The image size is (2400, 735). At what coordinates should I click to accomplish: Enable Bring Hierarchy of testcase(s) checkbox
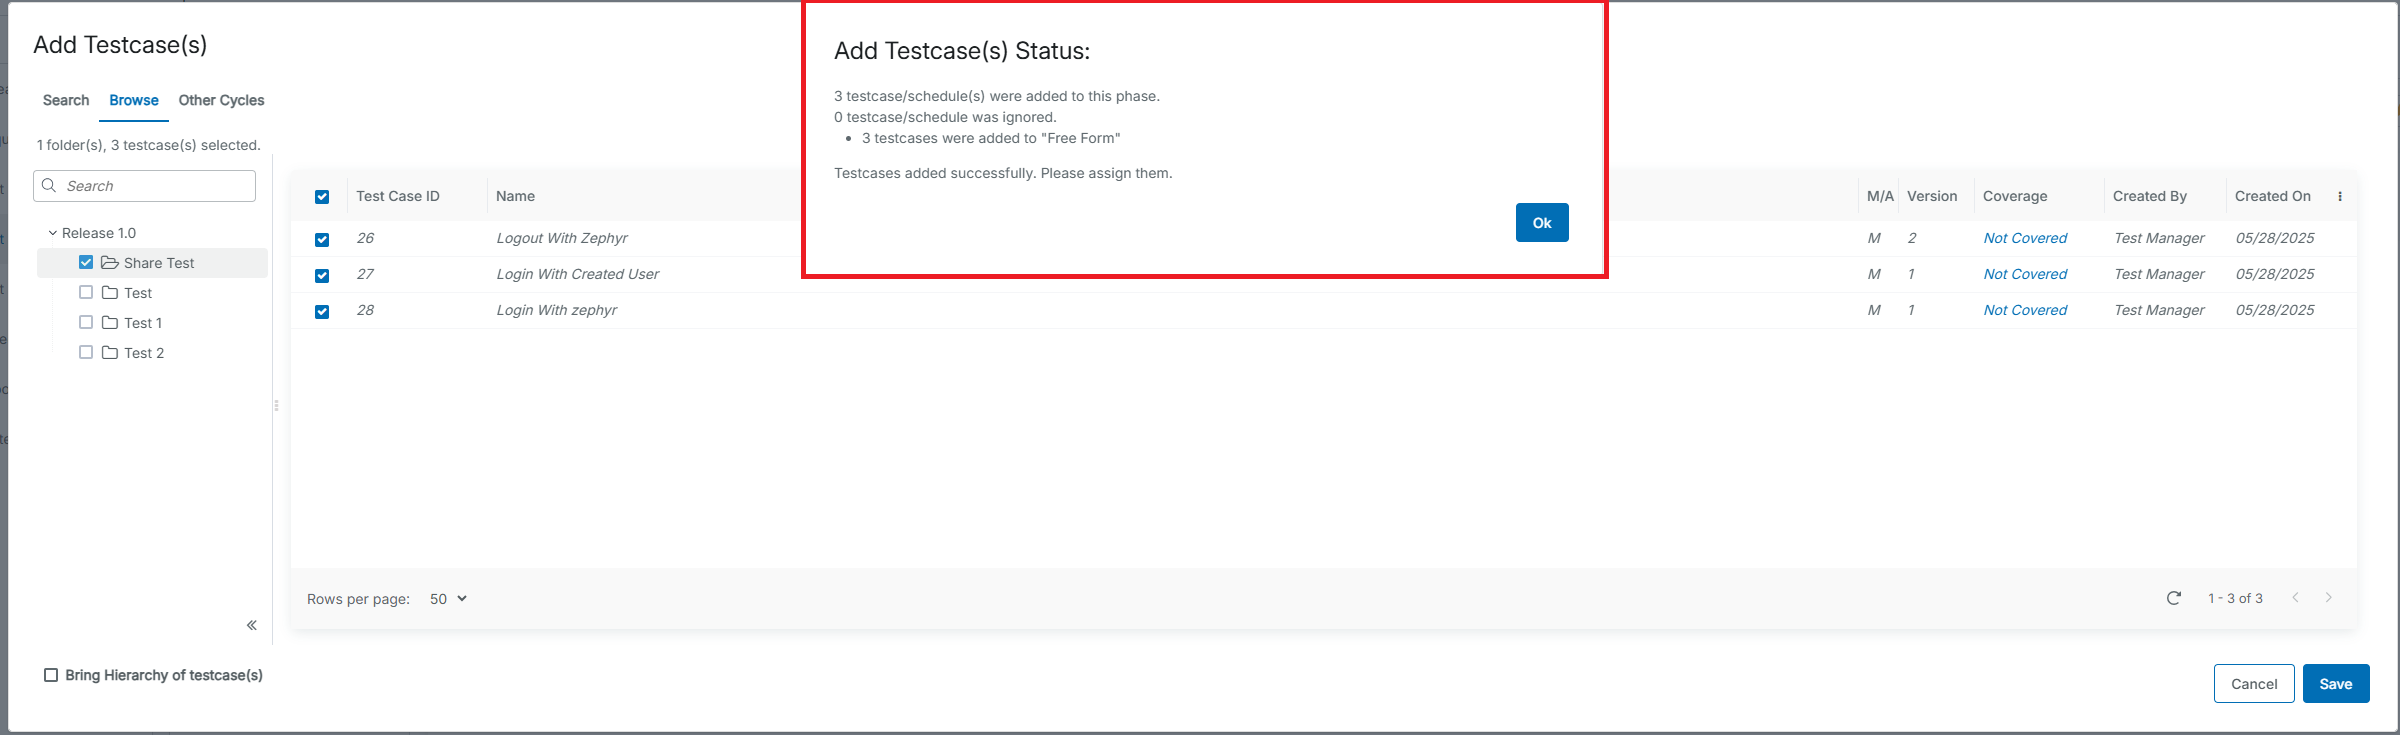click(x=51, y=675)
